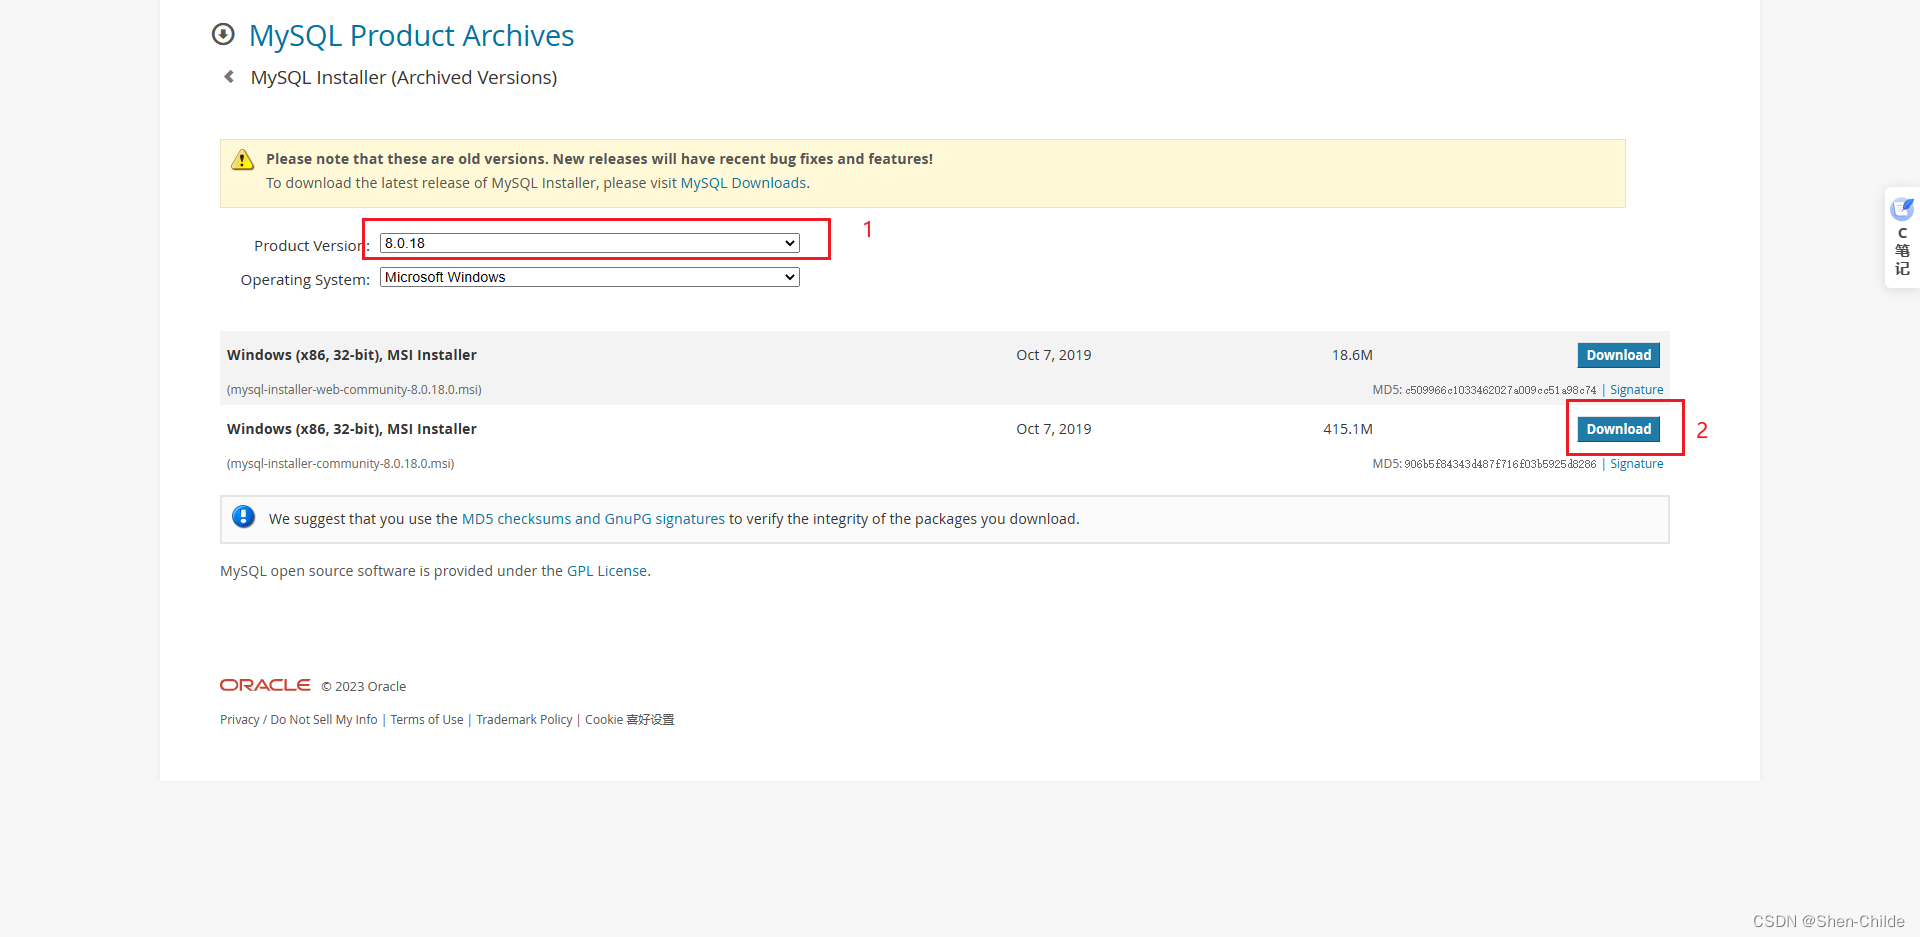The width and height of the screenshot is (1920, 937).
Task: Follow the MySQL Downloads link
Action: (x=743, y=183)
